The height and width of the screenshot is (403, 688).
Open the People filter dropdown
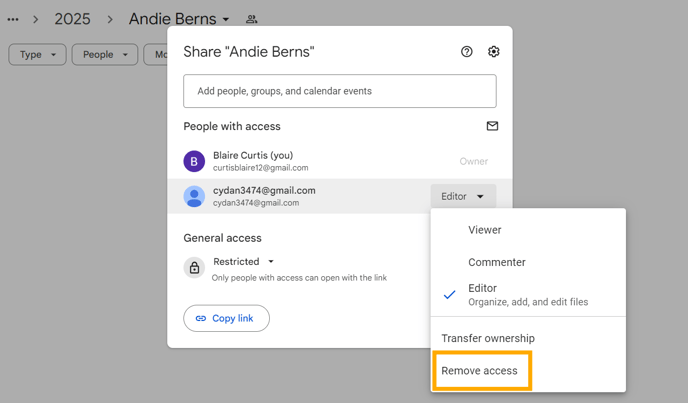click(105, 54)
